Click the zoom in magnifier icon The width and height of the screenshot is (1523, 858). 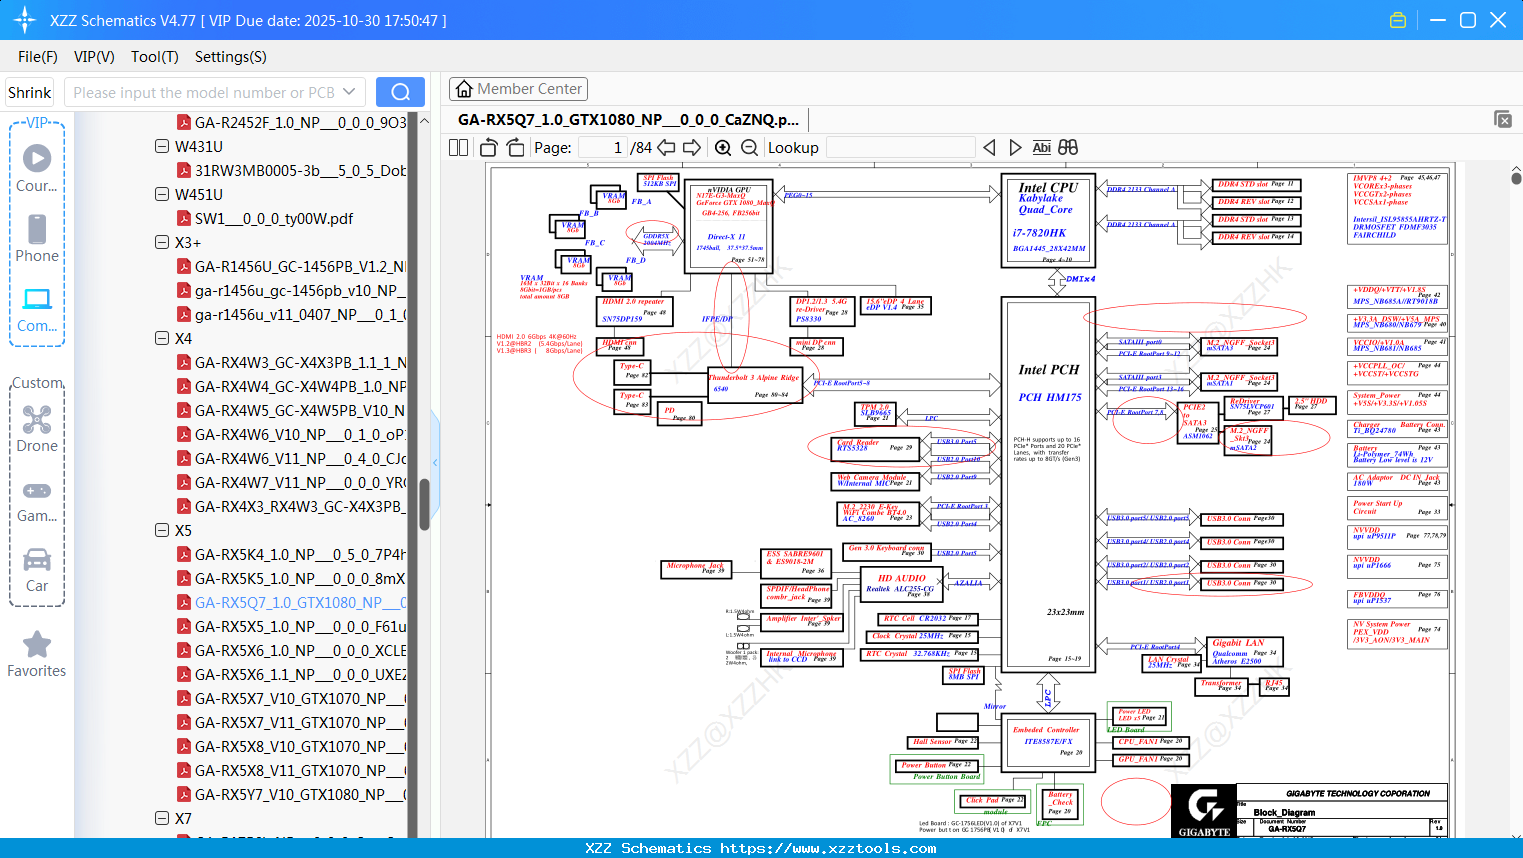coord(723,148)
